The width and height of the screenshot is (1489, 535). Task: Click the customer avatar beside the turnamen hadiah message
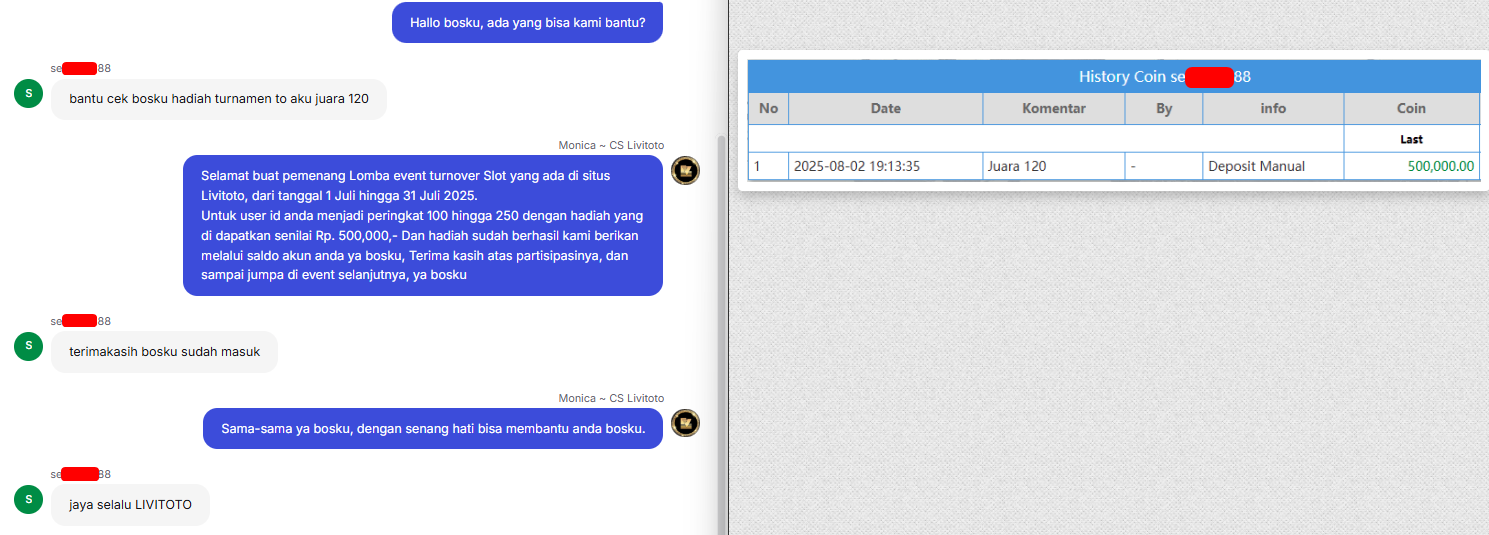pyautogui.click(x=28, y=94)
